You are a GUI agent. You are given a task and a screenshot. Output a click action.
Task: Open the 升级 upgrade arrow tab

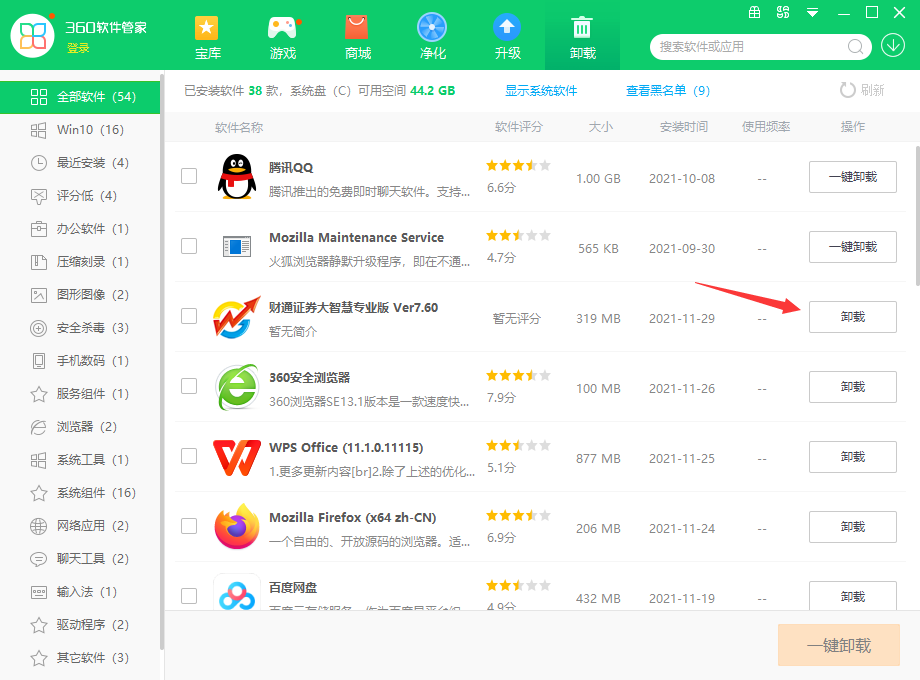(508, 38)
